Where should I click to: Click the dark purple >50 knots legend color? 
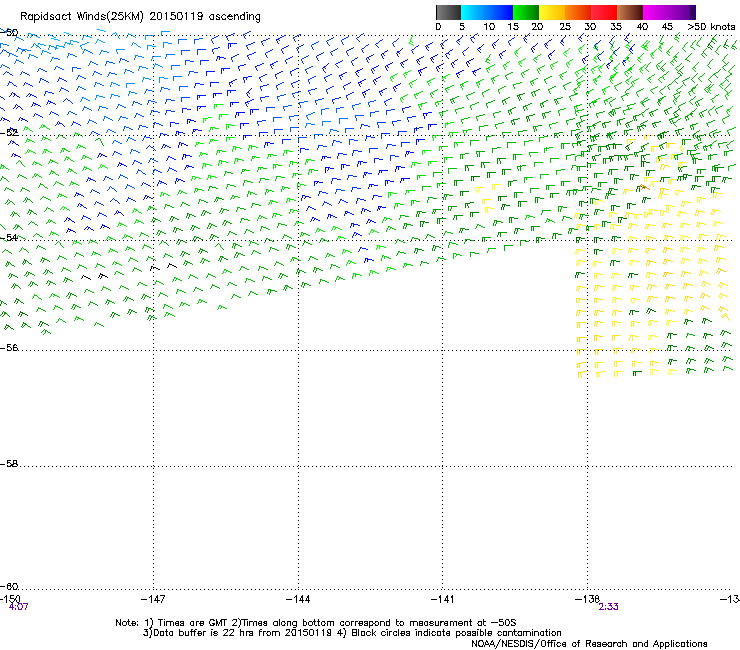coord(693,12)
